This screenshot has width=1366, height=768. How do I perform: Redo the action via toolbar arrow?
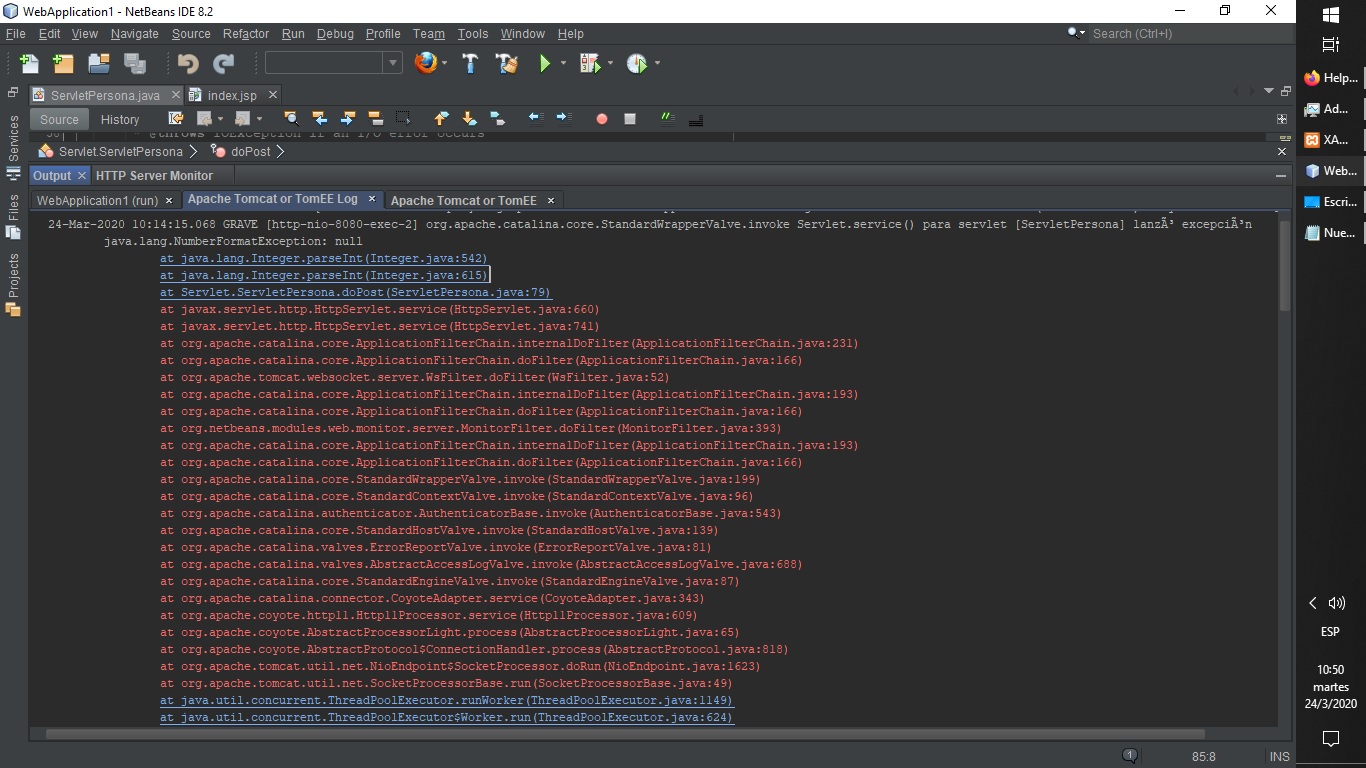click(223, 64)
